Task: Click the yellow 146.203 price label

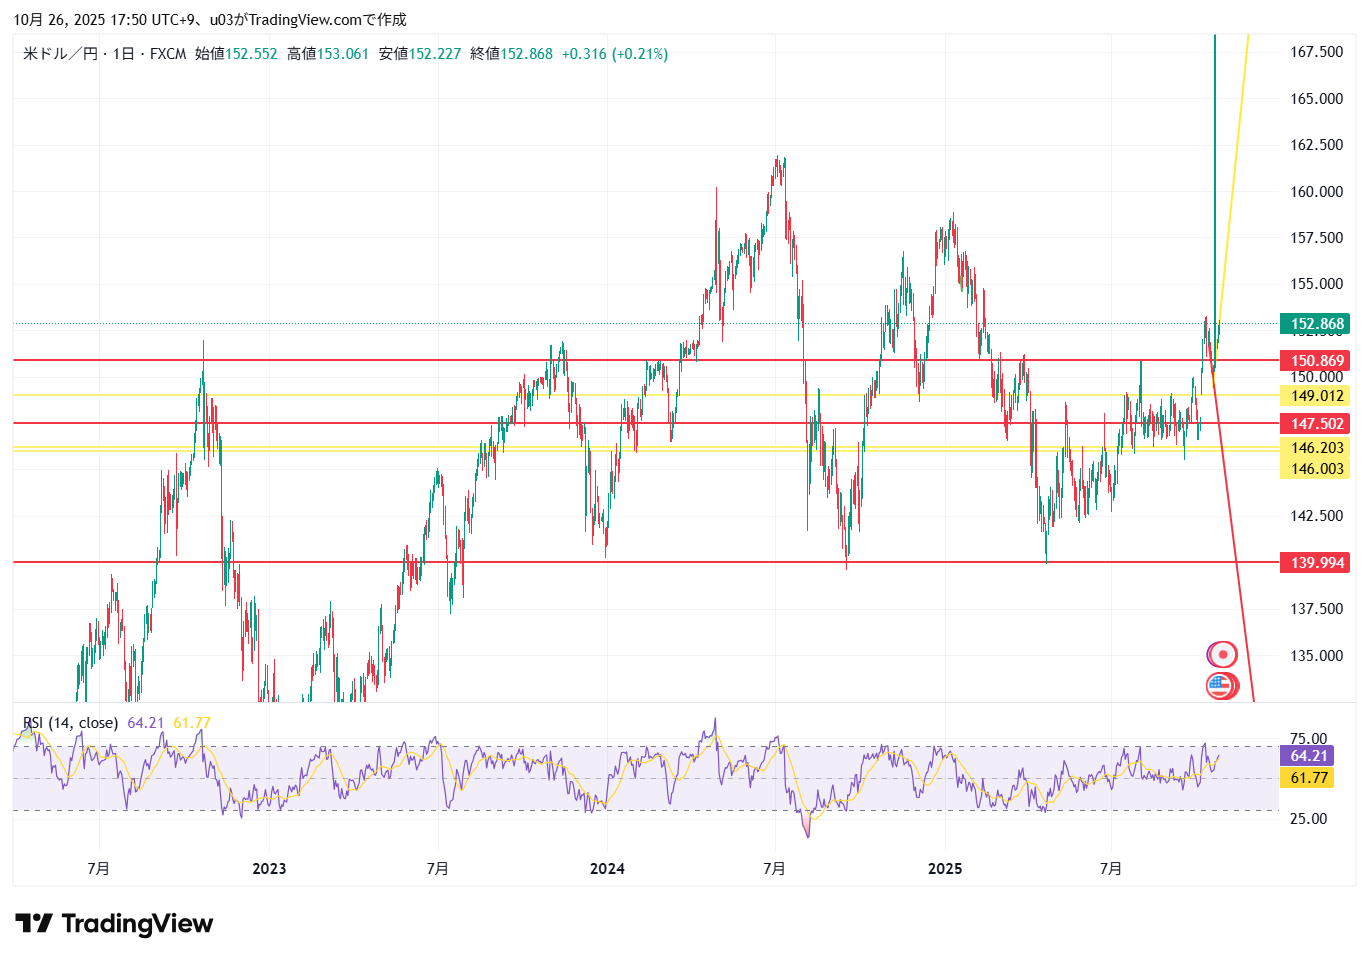Action: [x=1315, y=448]
